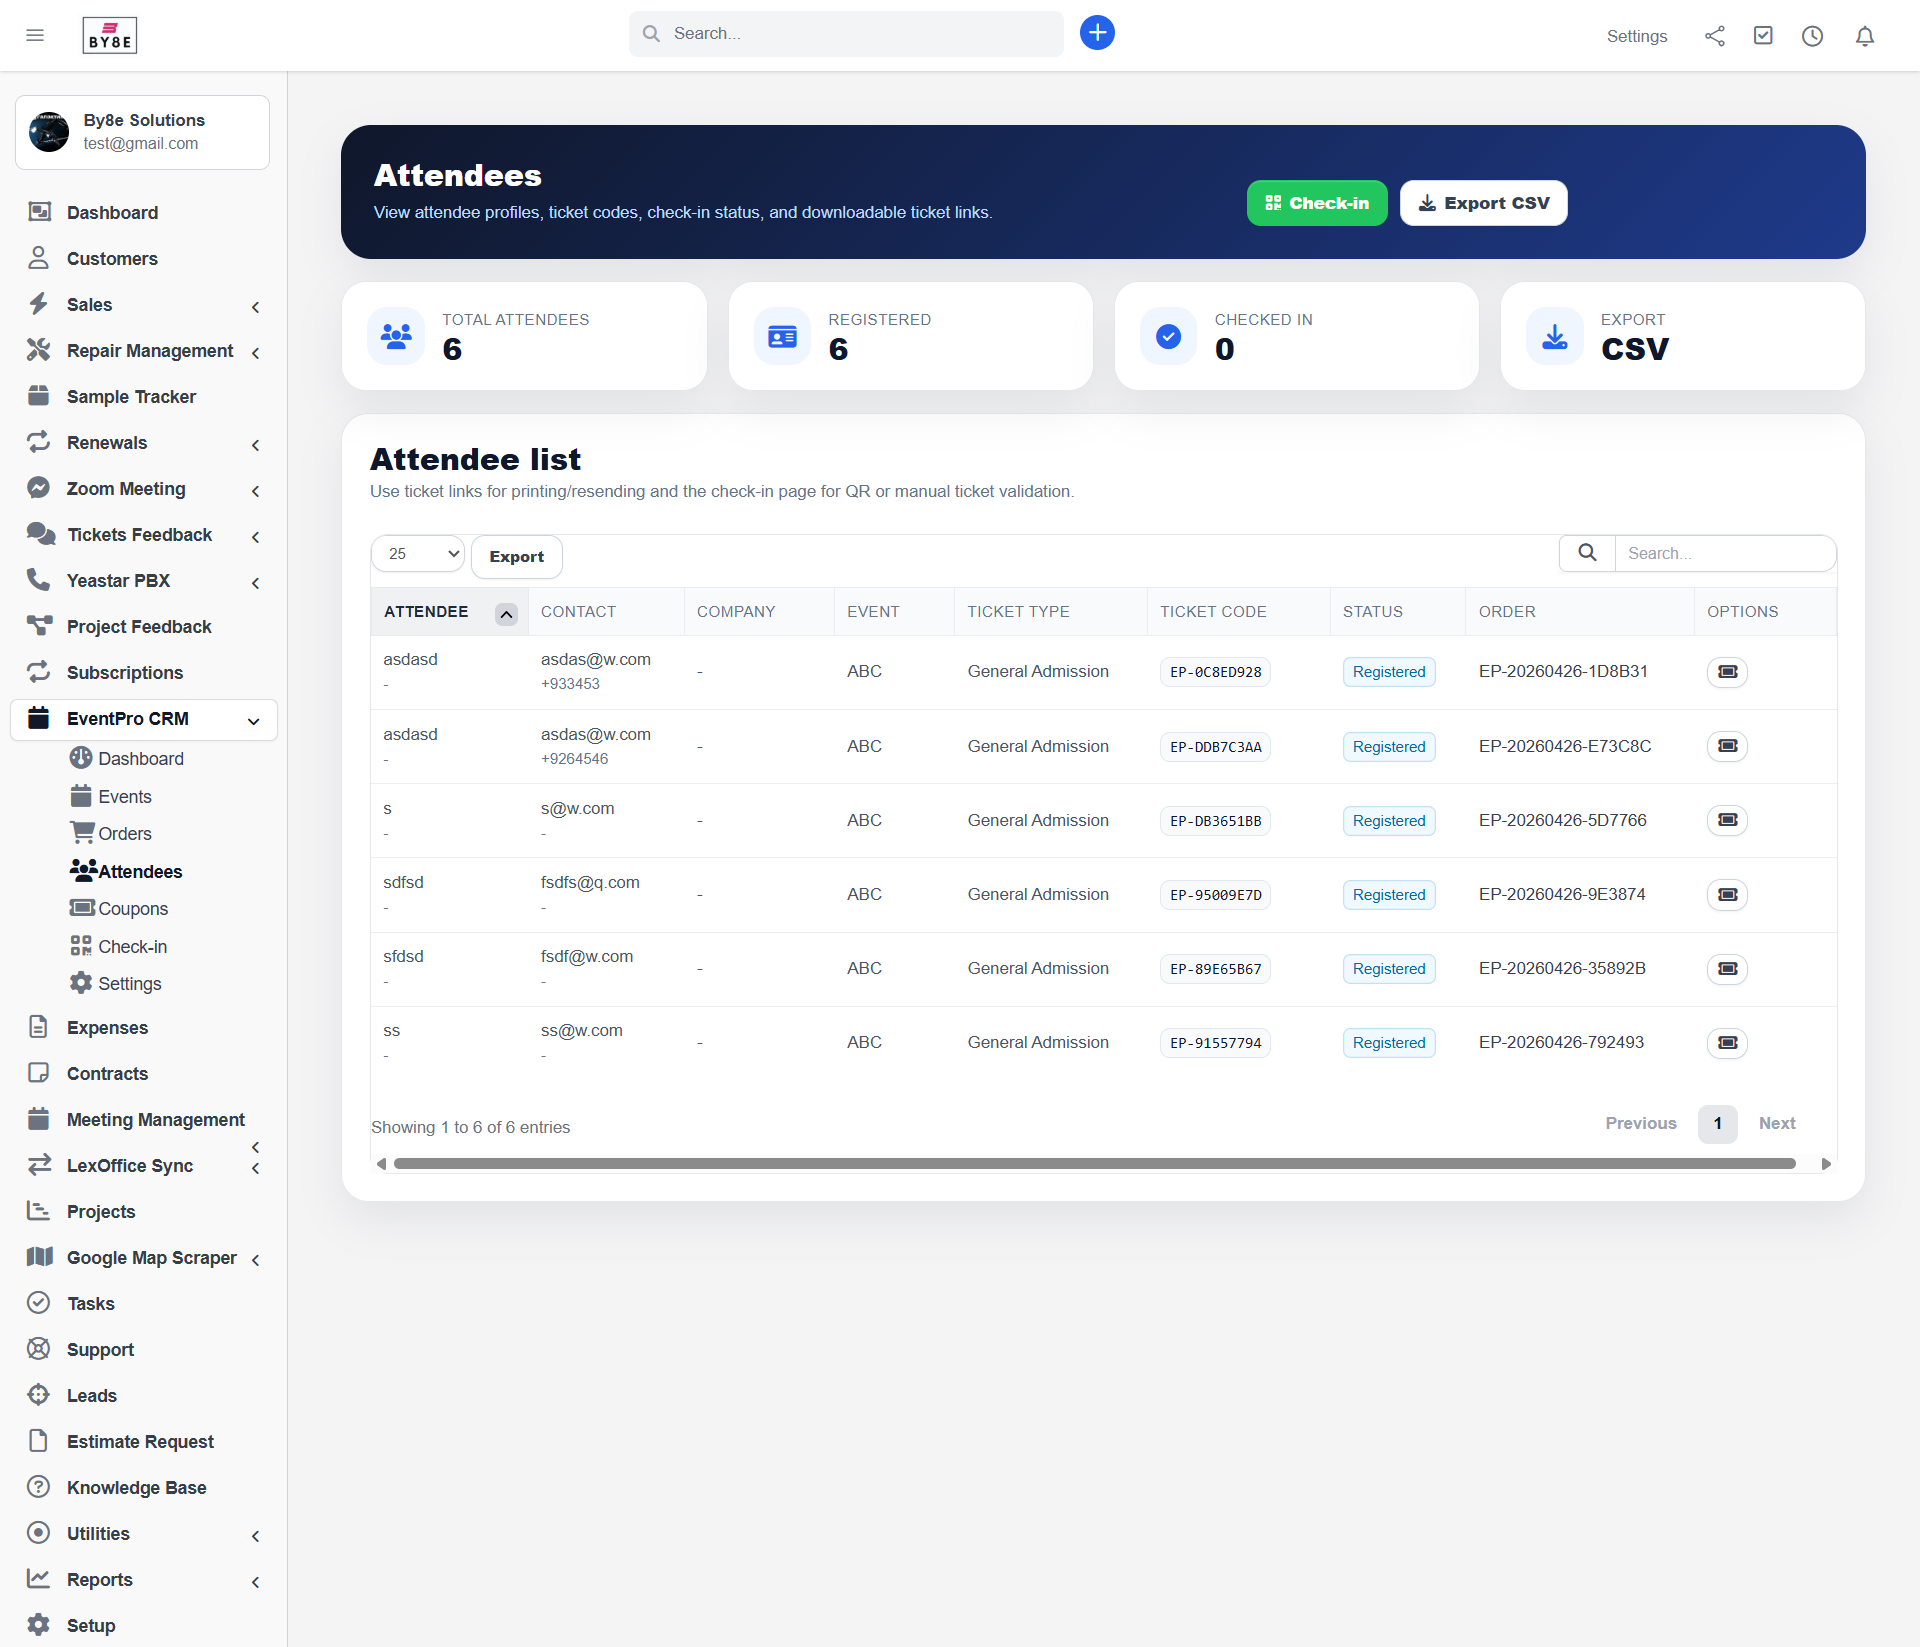Click the clock timer icon

pos(1812,36)
